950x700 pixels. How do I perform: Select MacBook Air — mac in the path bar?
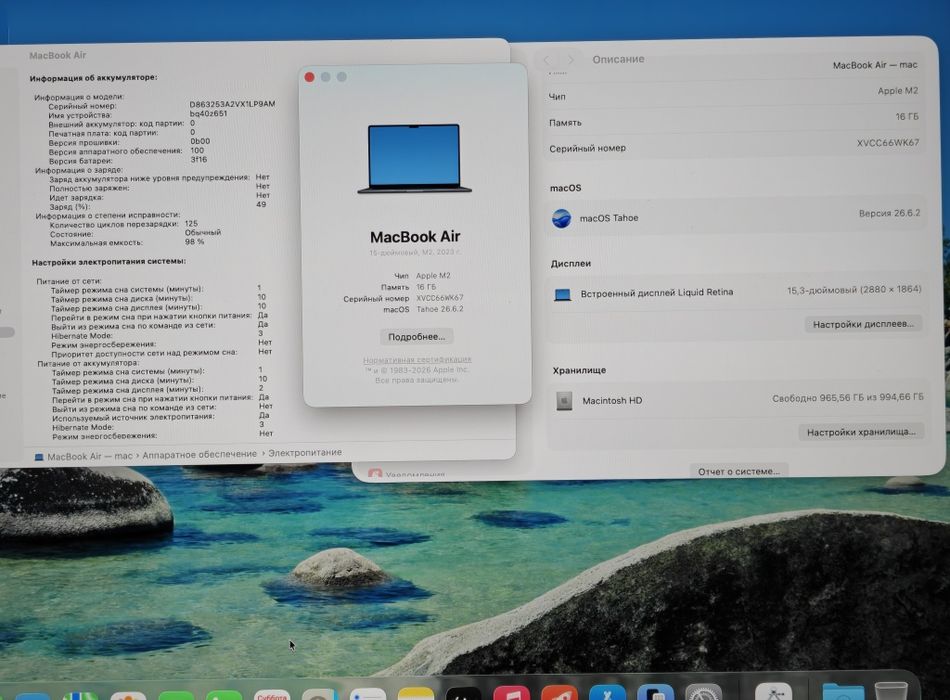[90, 456]
